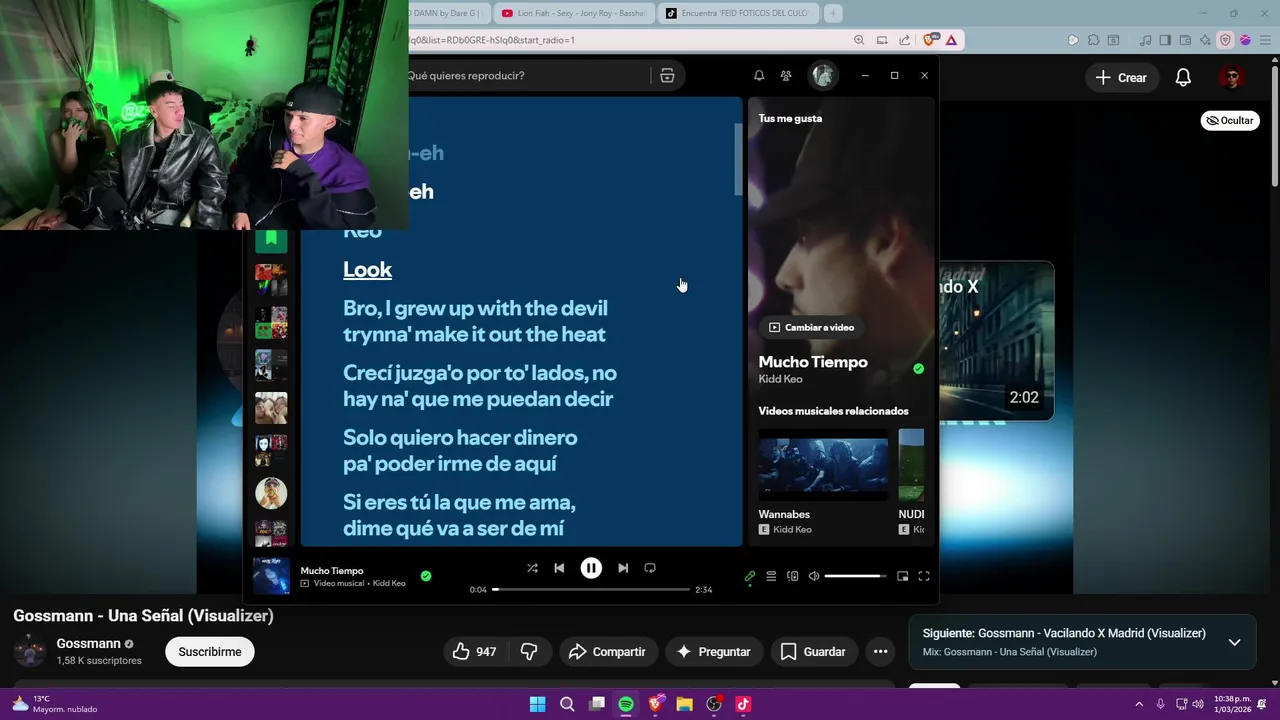The width and height of the screenshot is (1280, 720).
Task: Mute the Spotify volume speaker icon
Action: click(x=814, y=576)
